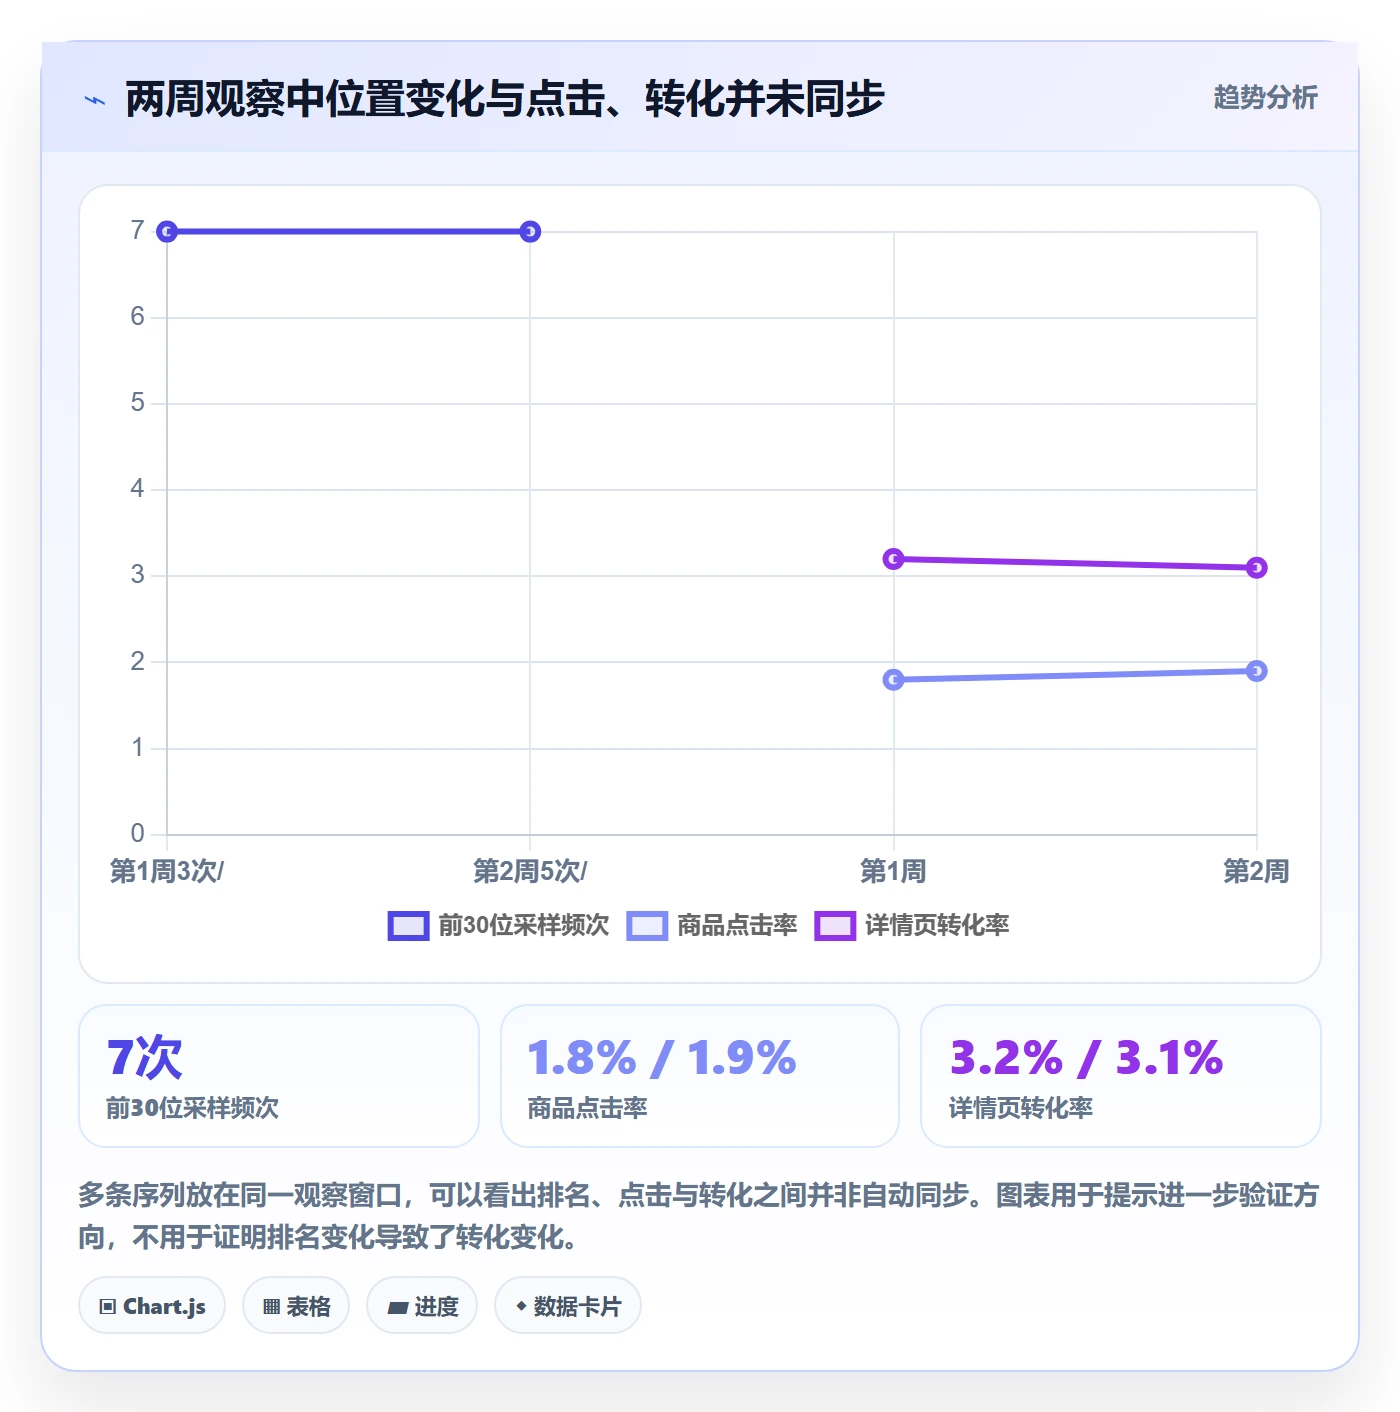Click the y-axis tick label 0

[x=138, y=834]
